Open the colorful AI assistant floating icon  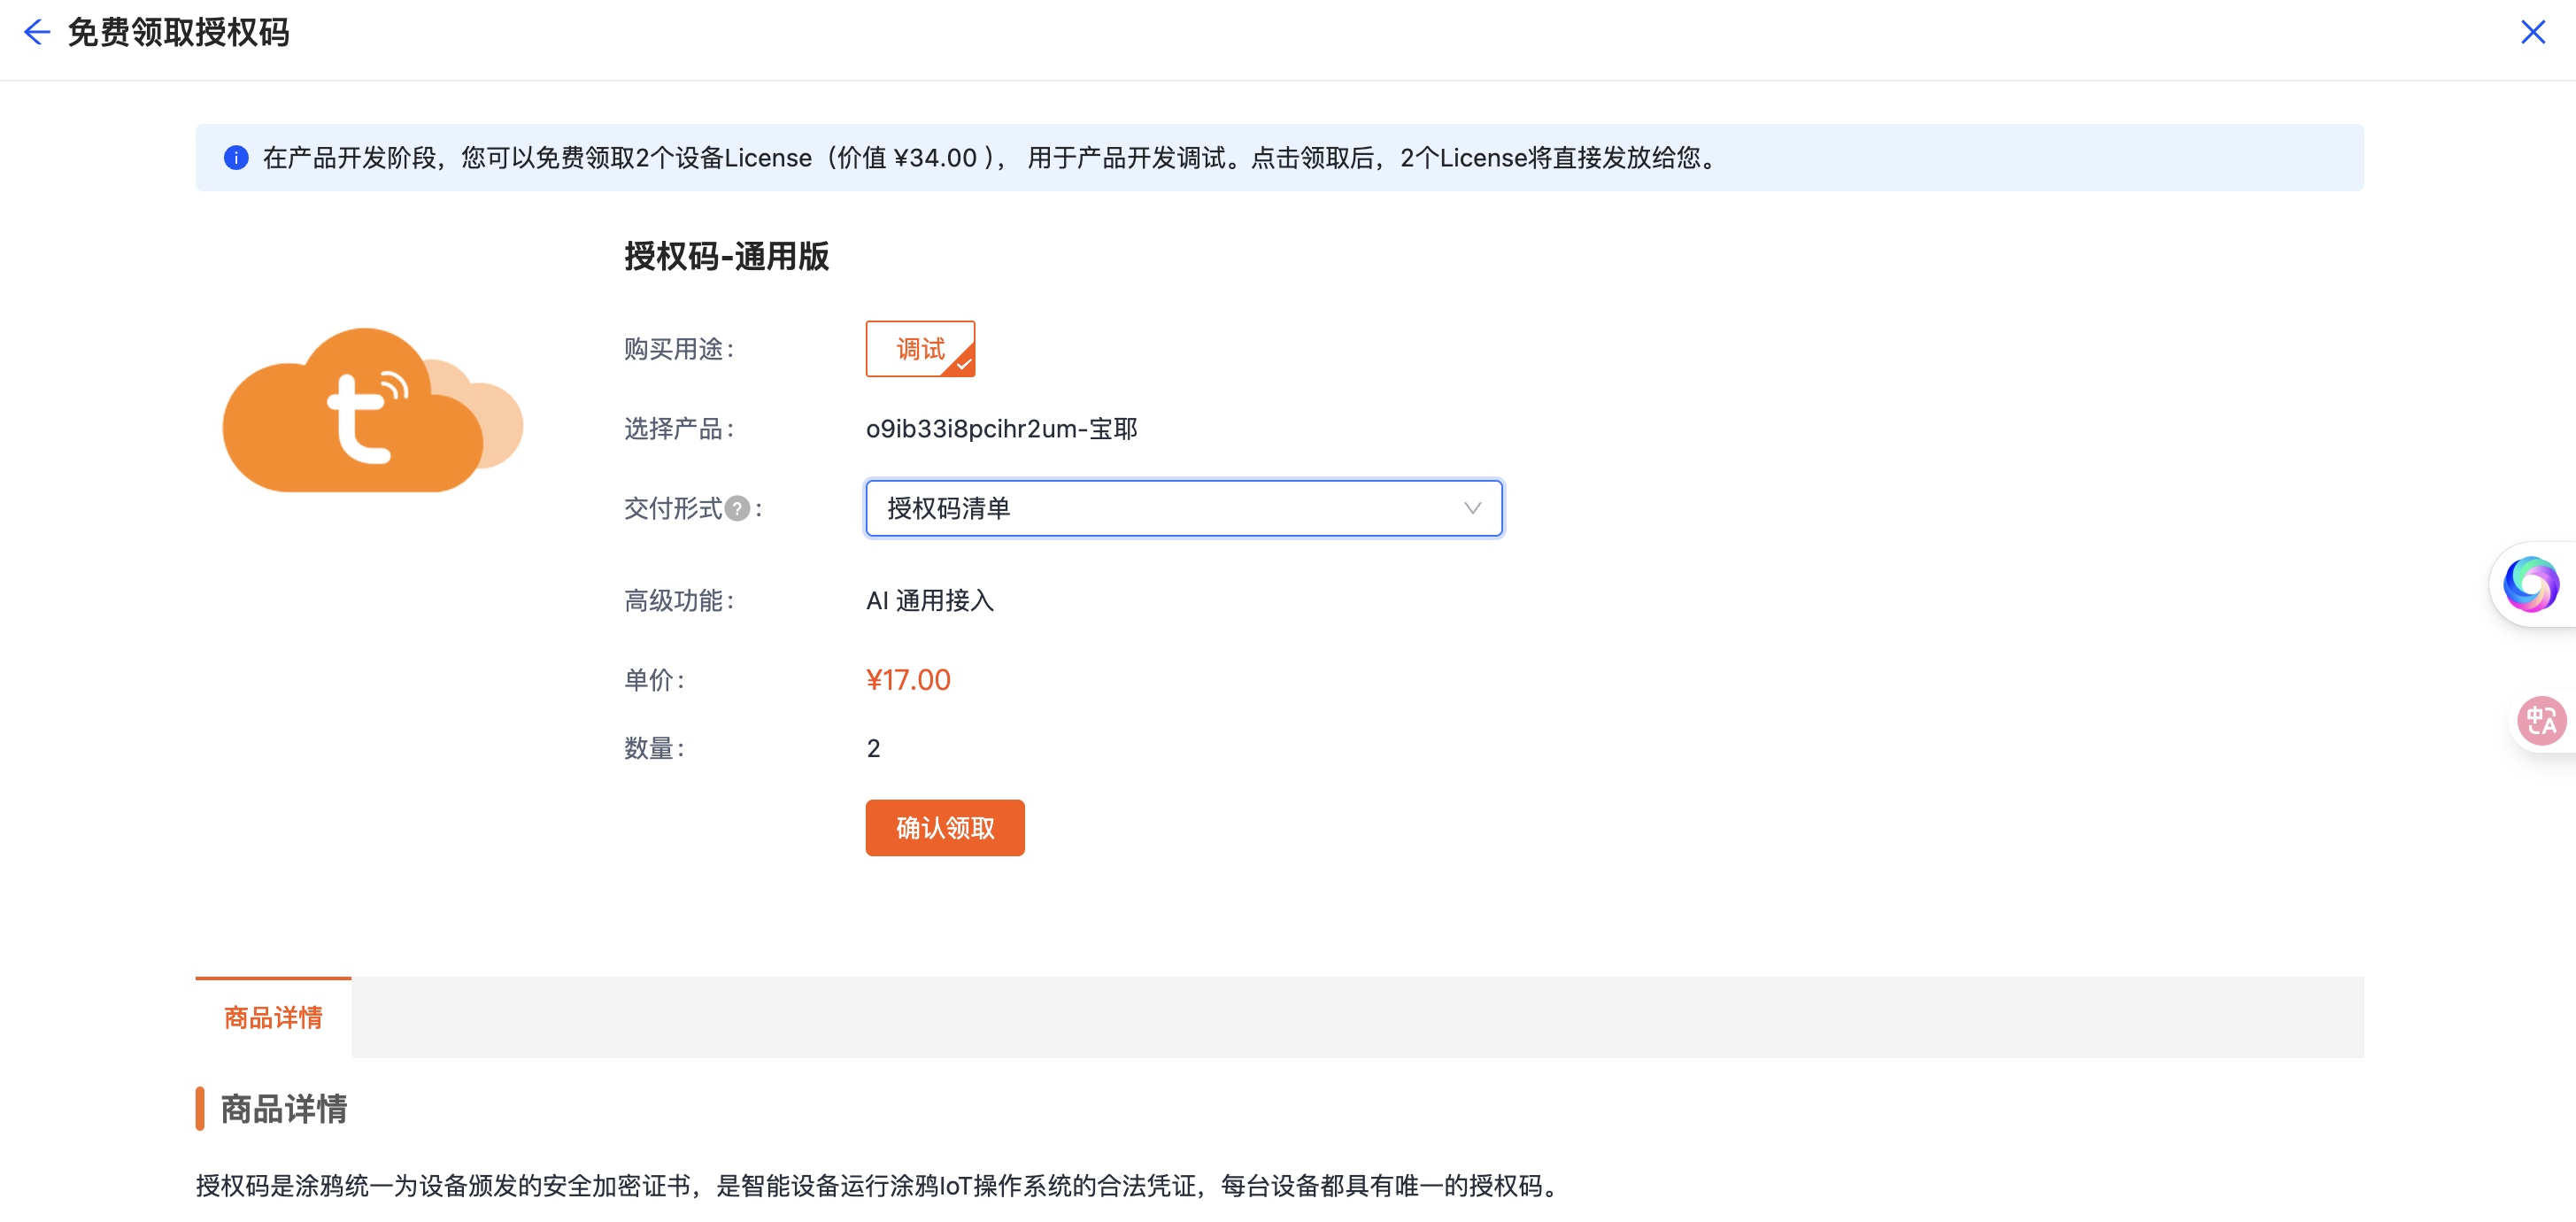2530,584
